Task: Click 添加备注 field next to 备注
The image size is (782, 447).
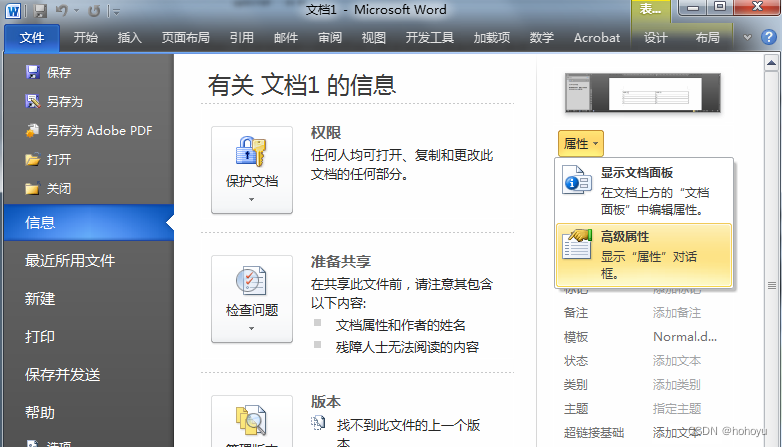Action: pyautogui.click(x=677, y=313)
